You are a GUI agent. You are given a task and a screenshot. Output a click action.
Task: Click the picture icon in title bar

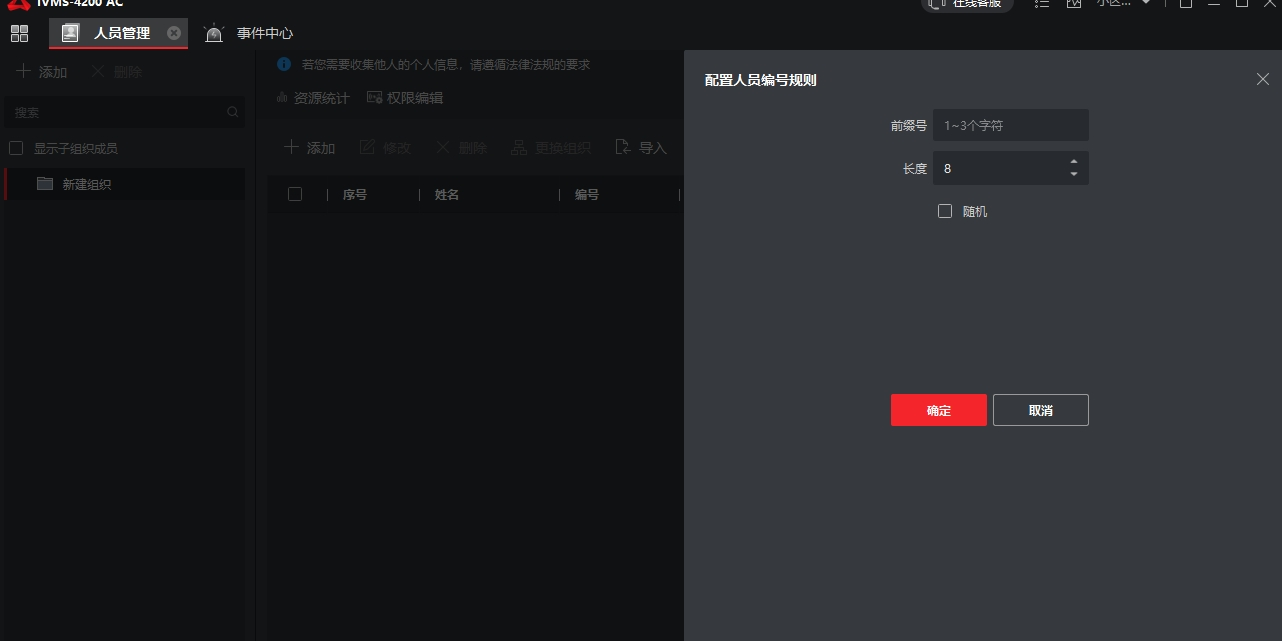pyautogui.click(x=1074, y=4)
